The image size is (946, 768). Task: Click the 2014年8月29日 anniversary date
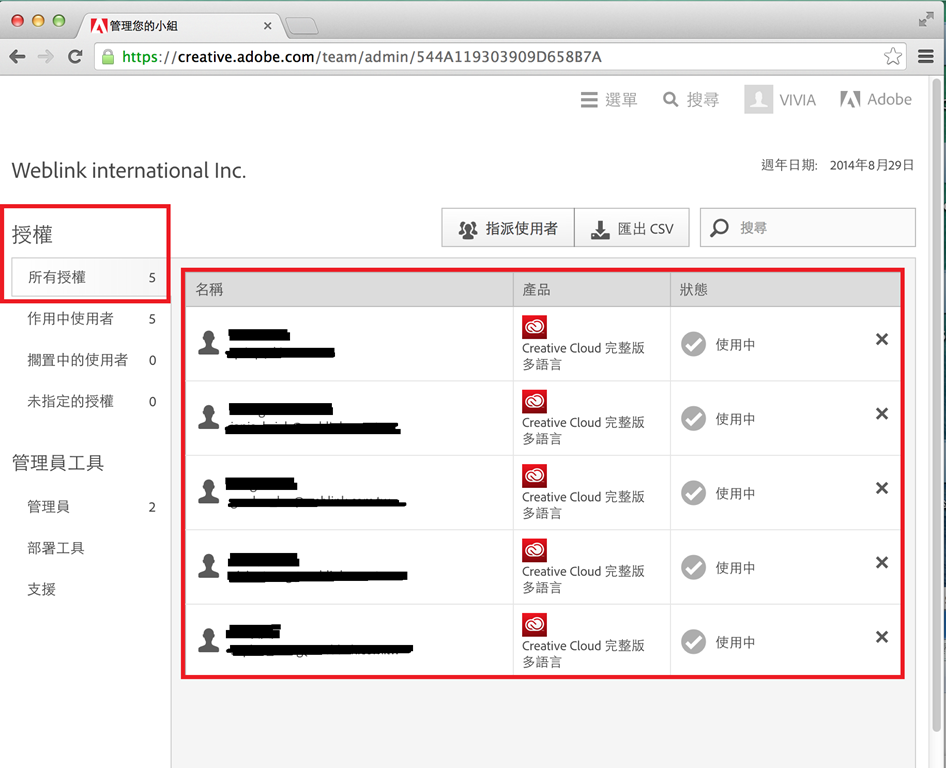(872, 165)
